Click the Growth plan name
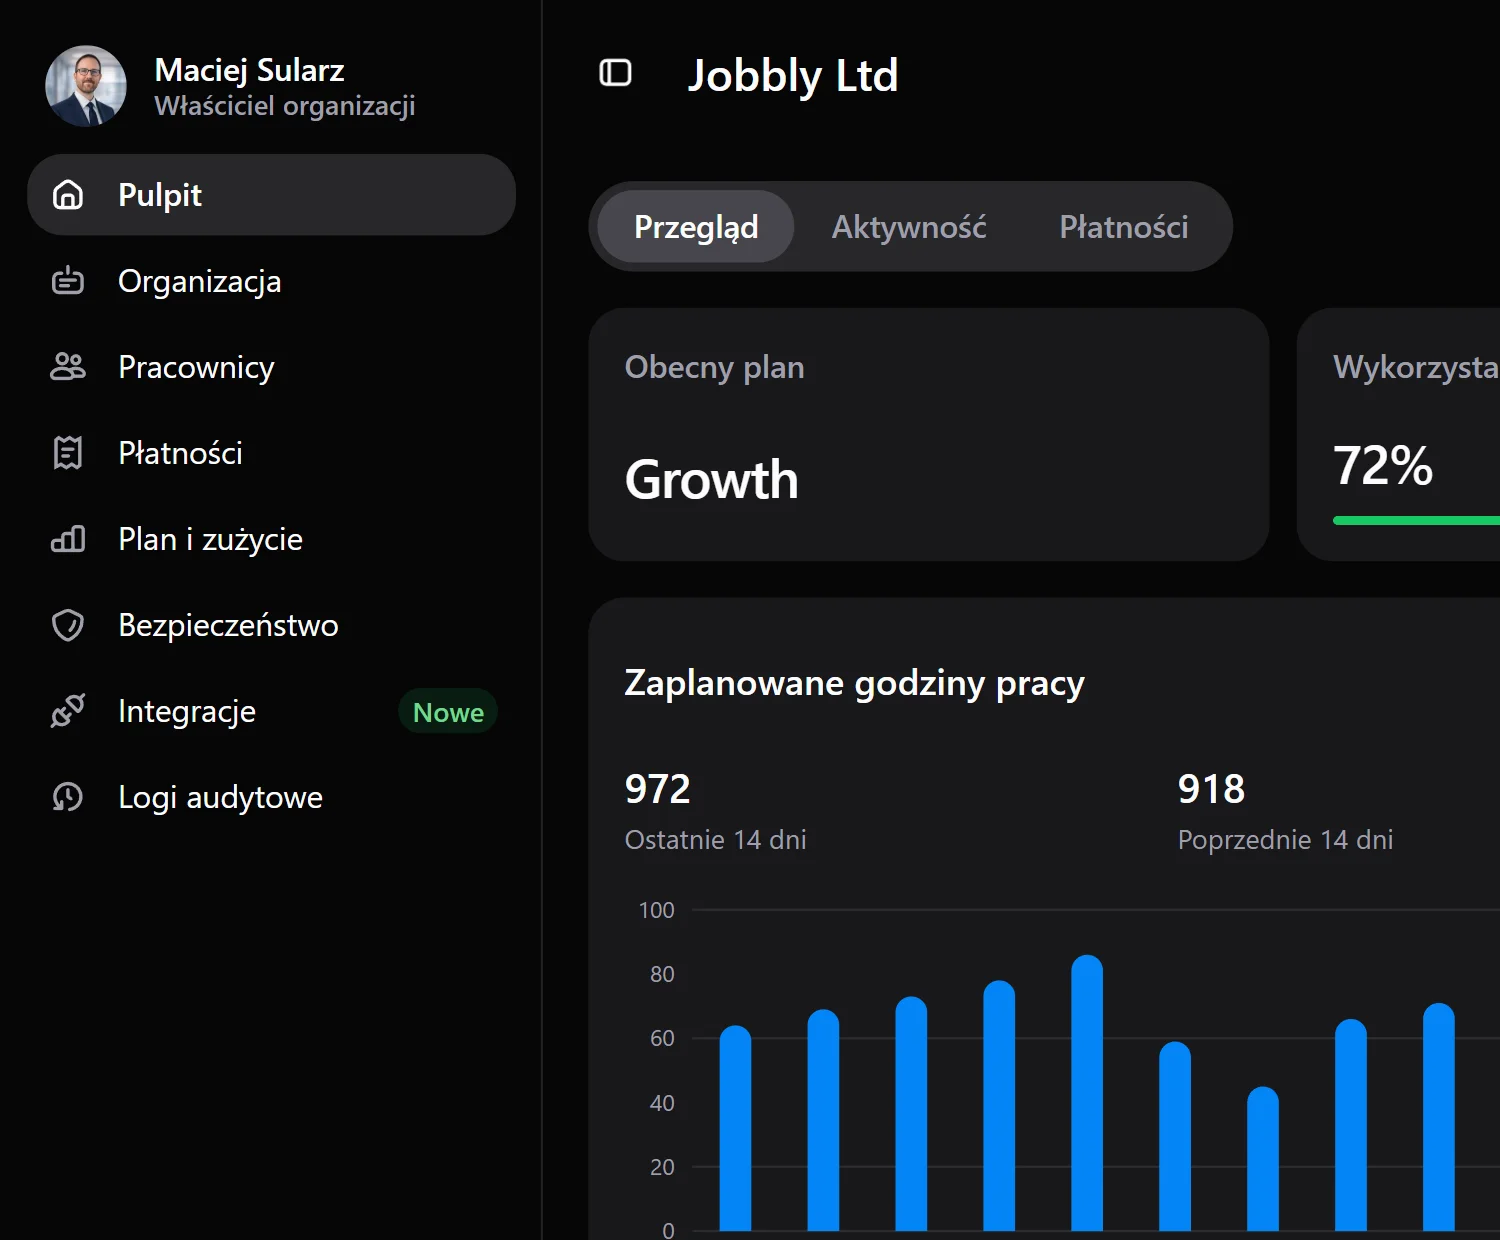Viewport: 1500px width, 1240px height. click(712, 480)
